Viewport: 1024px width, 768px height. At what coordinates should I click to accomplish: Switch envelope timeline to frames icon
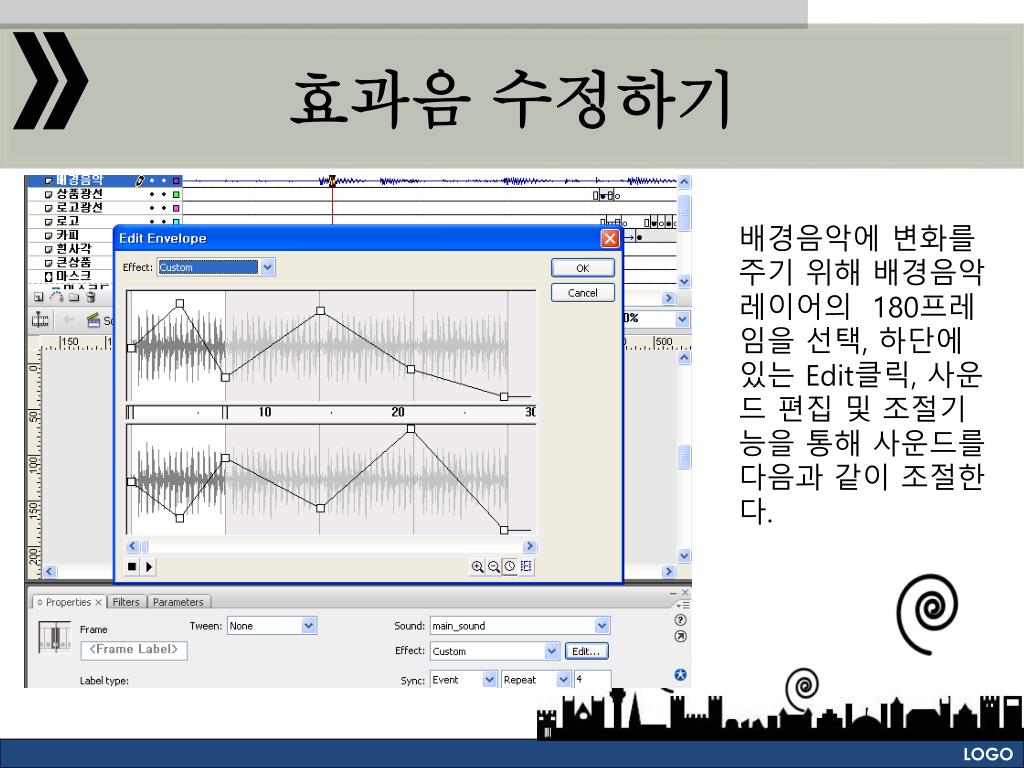(526, 567)
